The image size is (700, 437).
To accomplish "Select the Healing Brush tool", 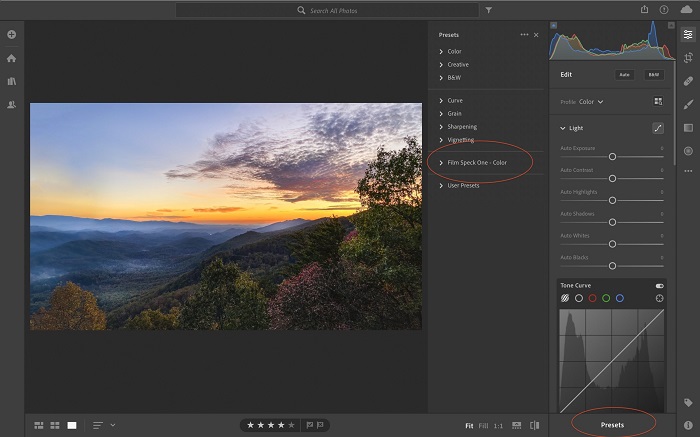I will click(x=688, y=81).
